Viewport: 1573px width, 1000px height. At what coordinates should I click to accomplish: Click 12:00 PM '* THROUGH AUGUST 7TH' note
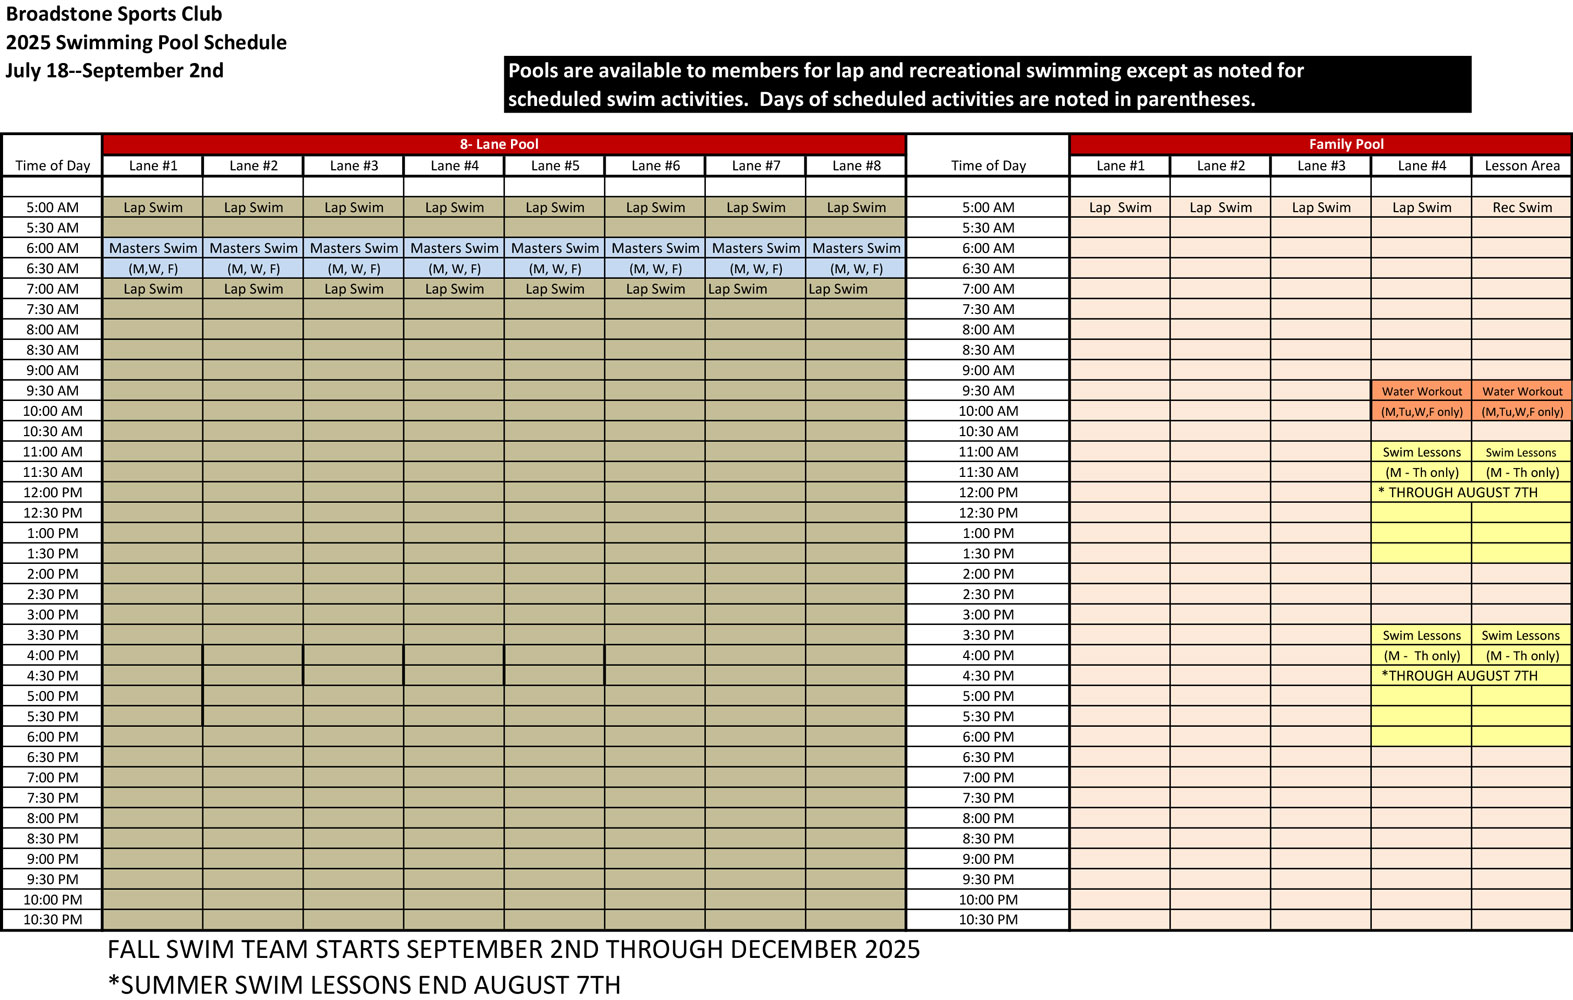click(1458, 492)
